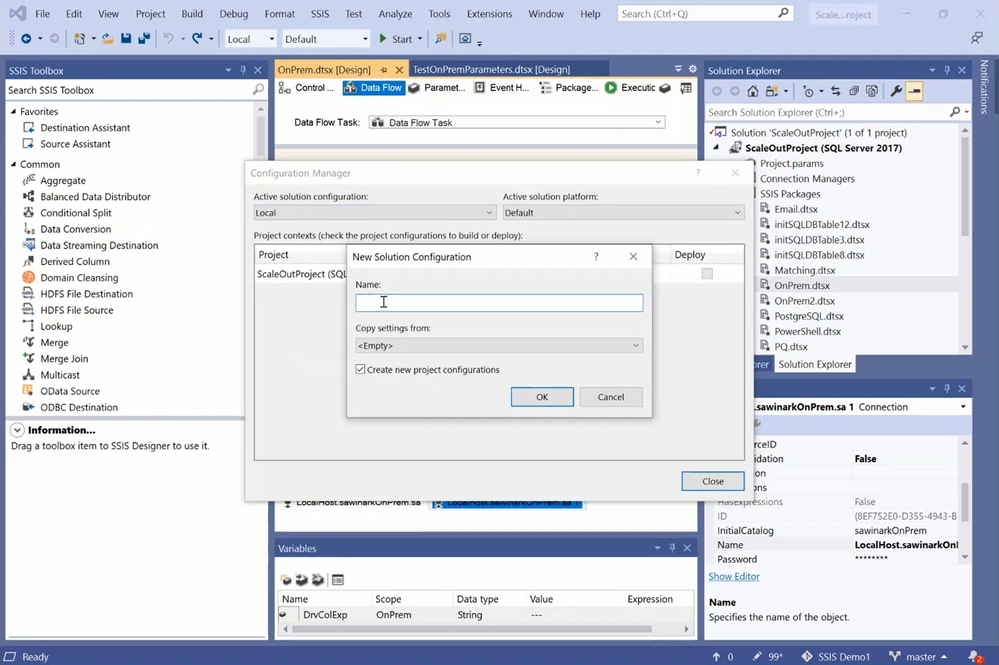Open the Build menu
This screenshot has height=665, width=999.
[192, 13]
